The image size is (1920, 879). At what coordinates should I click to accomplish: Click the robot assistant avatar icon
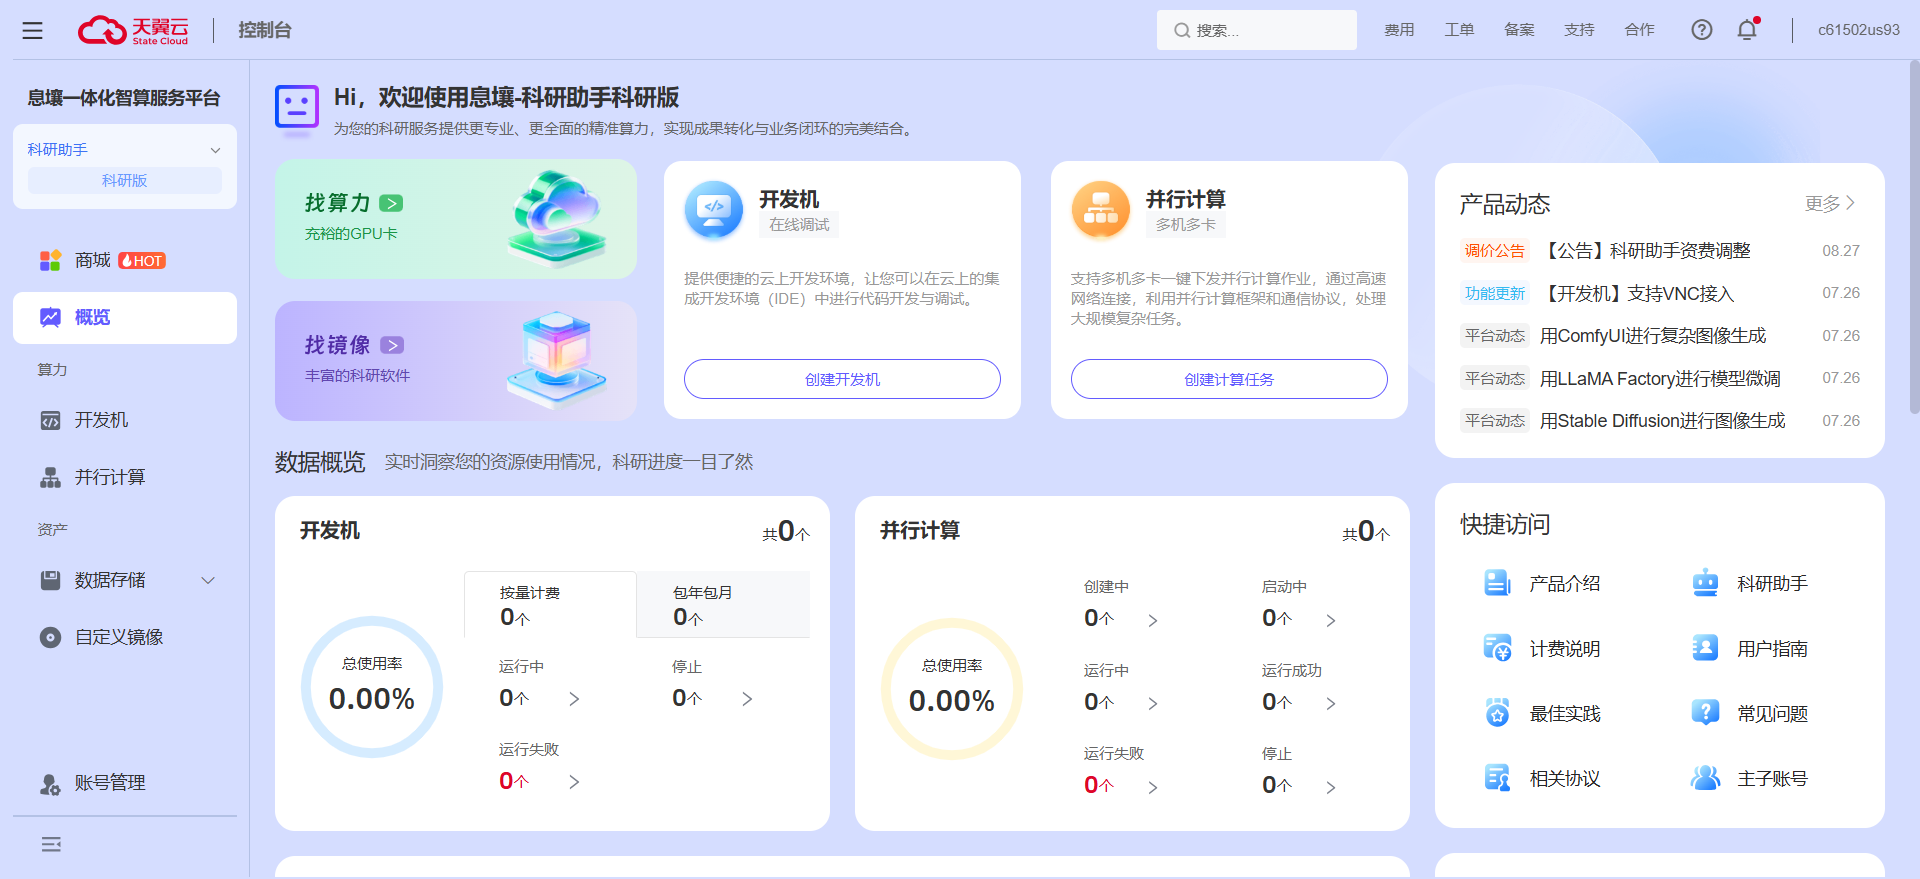297,106
